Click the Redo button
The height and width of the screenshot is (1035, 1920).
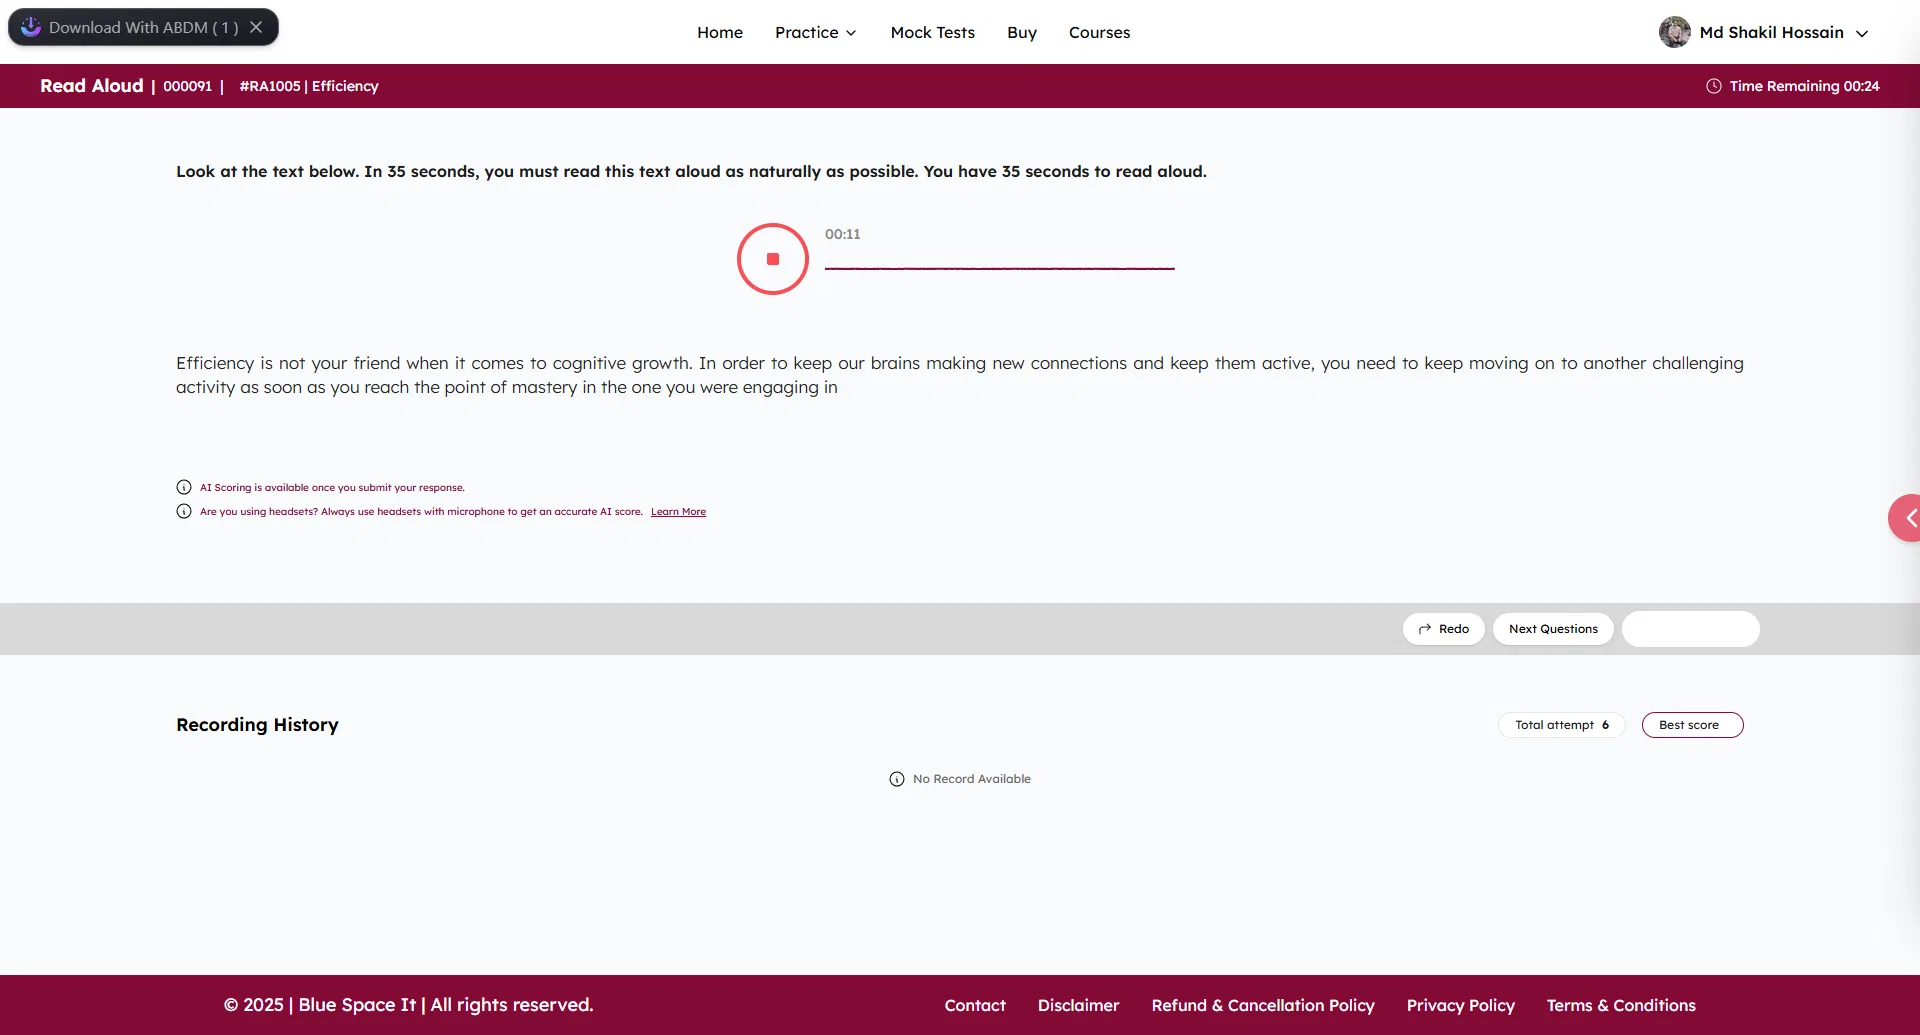[x=1443, y=629]
